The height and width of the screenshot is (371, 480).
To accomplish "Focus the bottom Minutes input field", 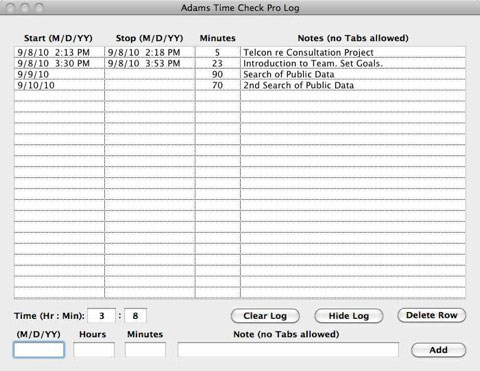I will coord(145,350).
